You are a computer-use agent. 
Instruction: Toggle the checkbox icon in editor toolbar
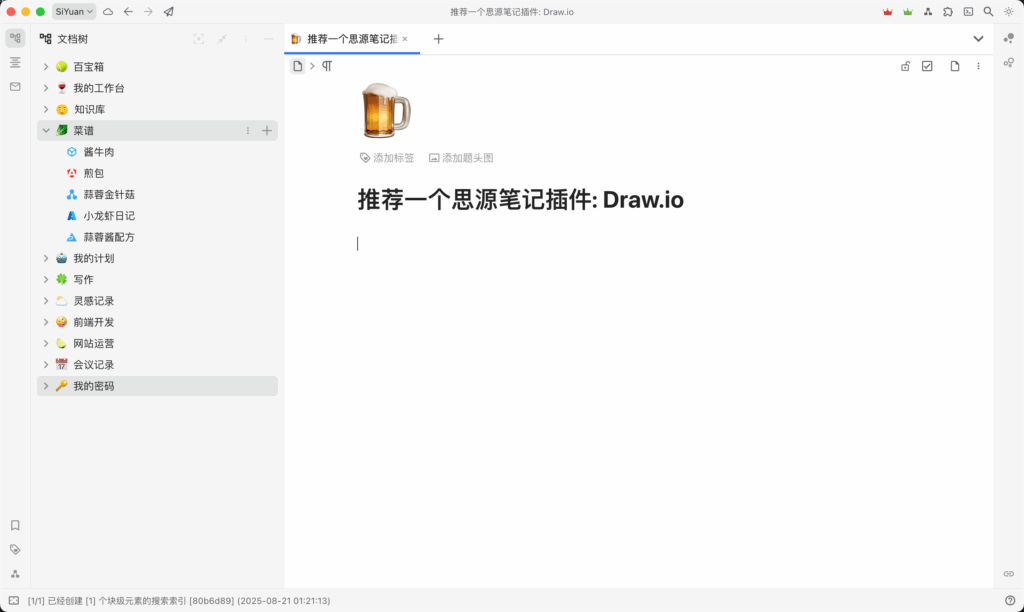point(927,66)
